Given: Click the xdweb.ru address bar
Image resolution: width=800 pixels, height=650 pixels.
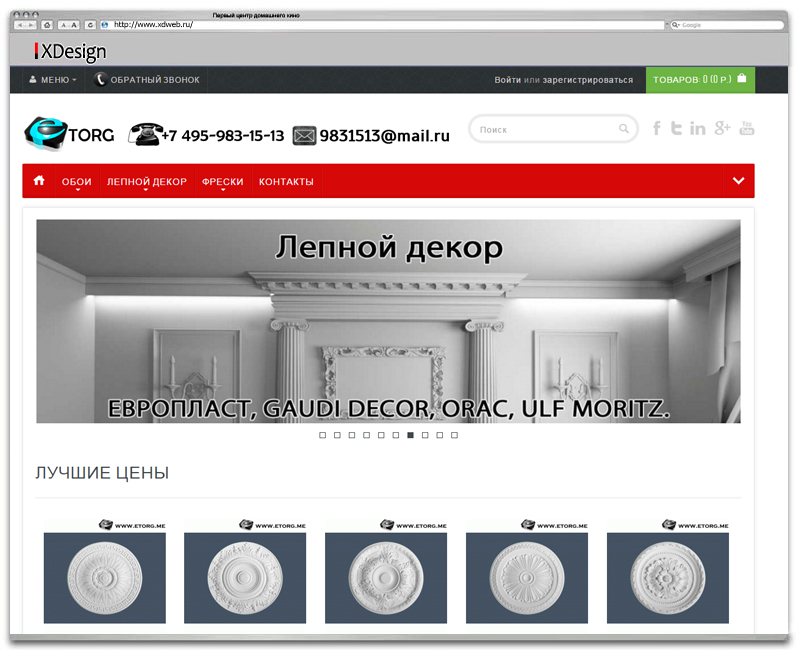Looking at the screenshot, I should point(383,24).
